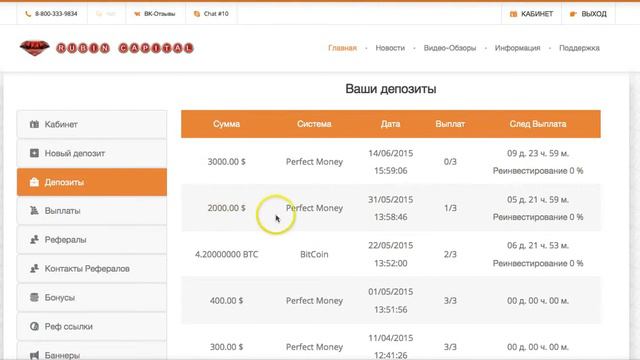This screenshot has height=360, width=640.
Task: Click the Баннеры megaphone icon
Action: click(x=34, y=355)
